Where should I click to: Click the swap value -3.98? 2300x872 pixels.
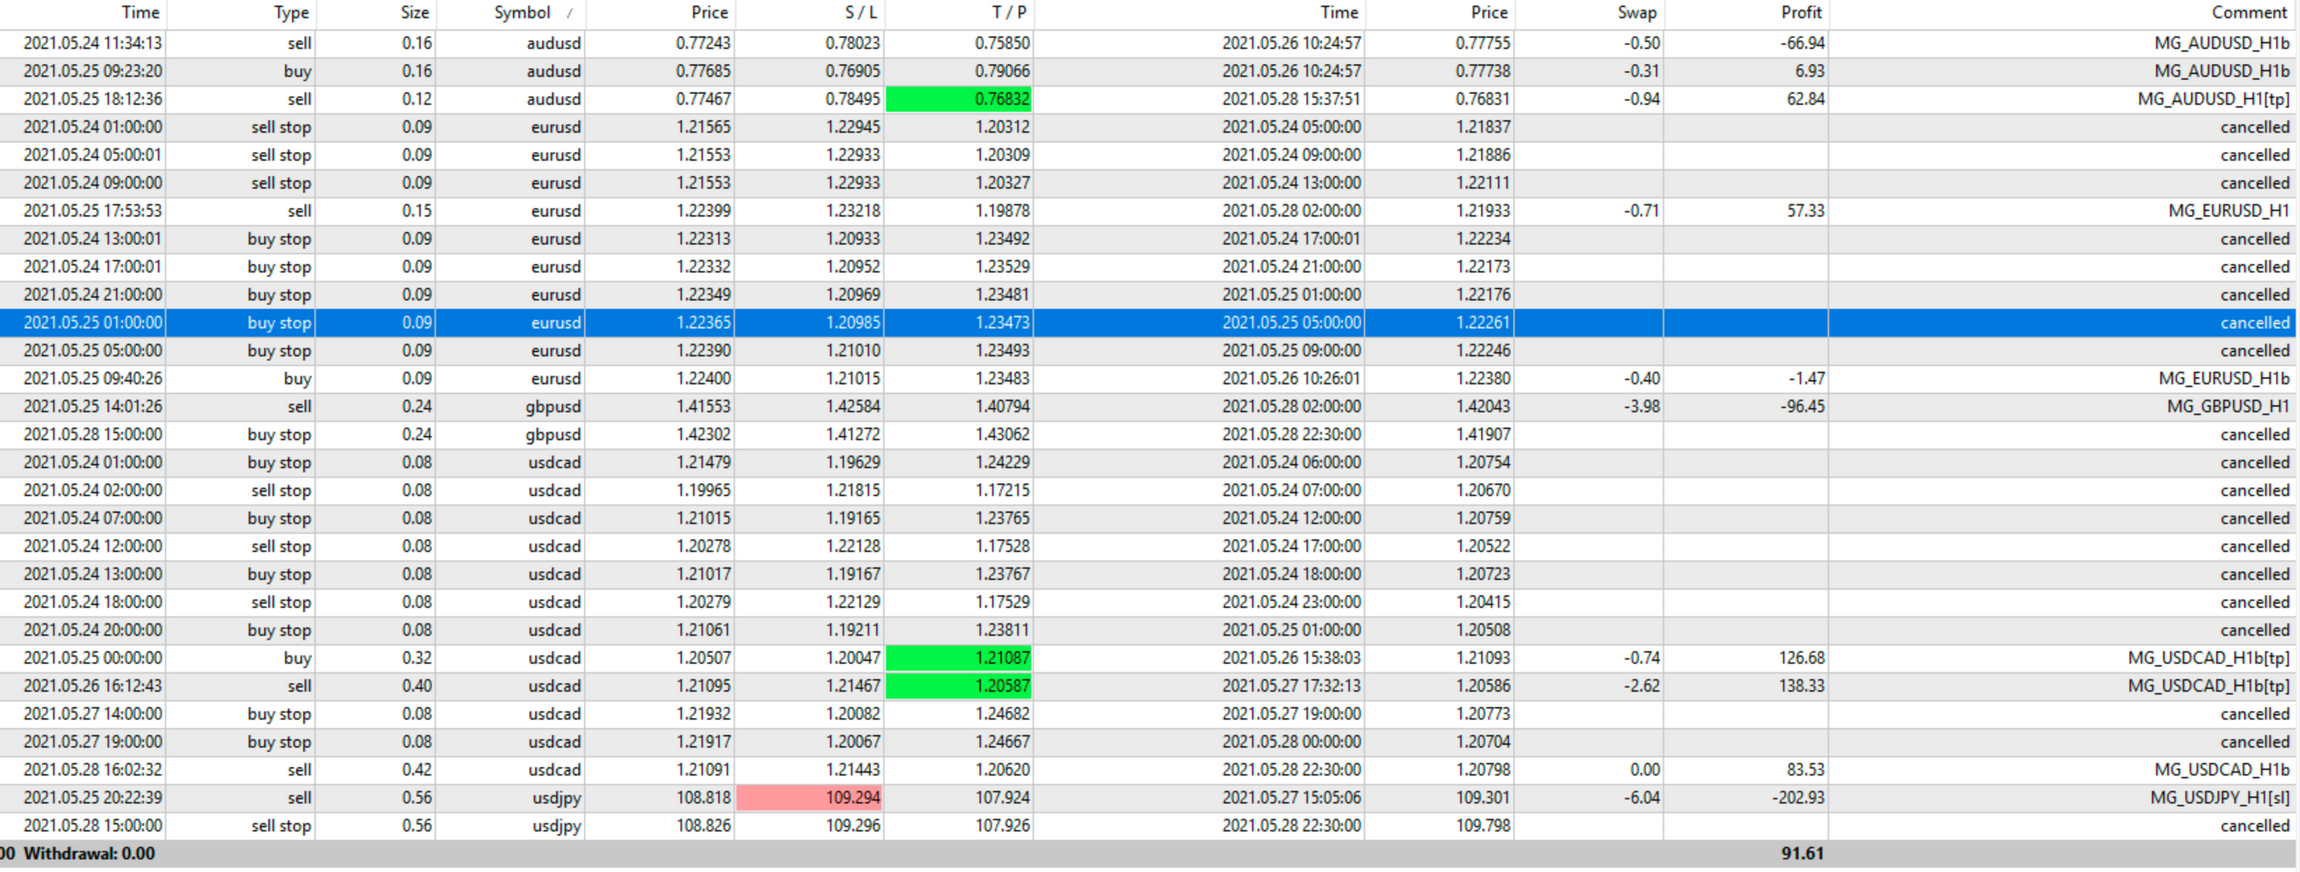1641,407
